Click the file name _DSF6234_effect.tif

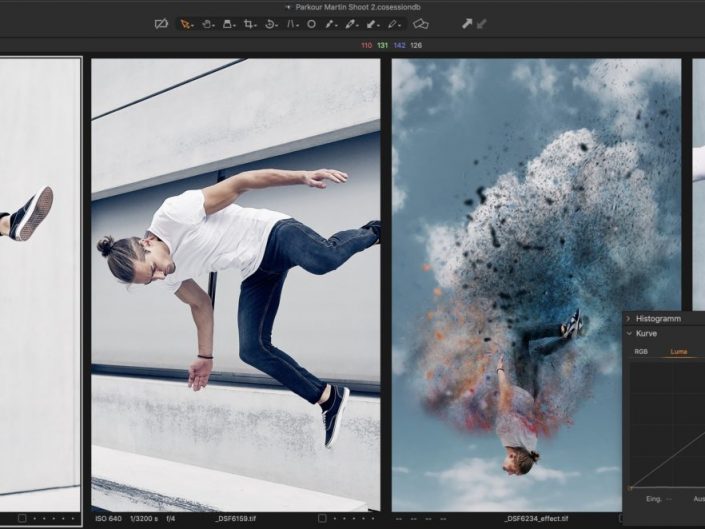[536, 519]
